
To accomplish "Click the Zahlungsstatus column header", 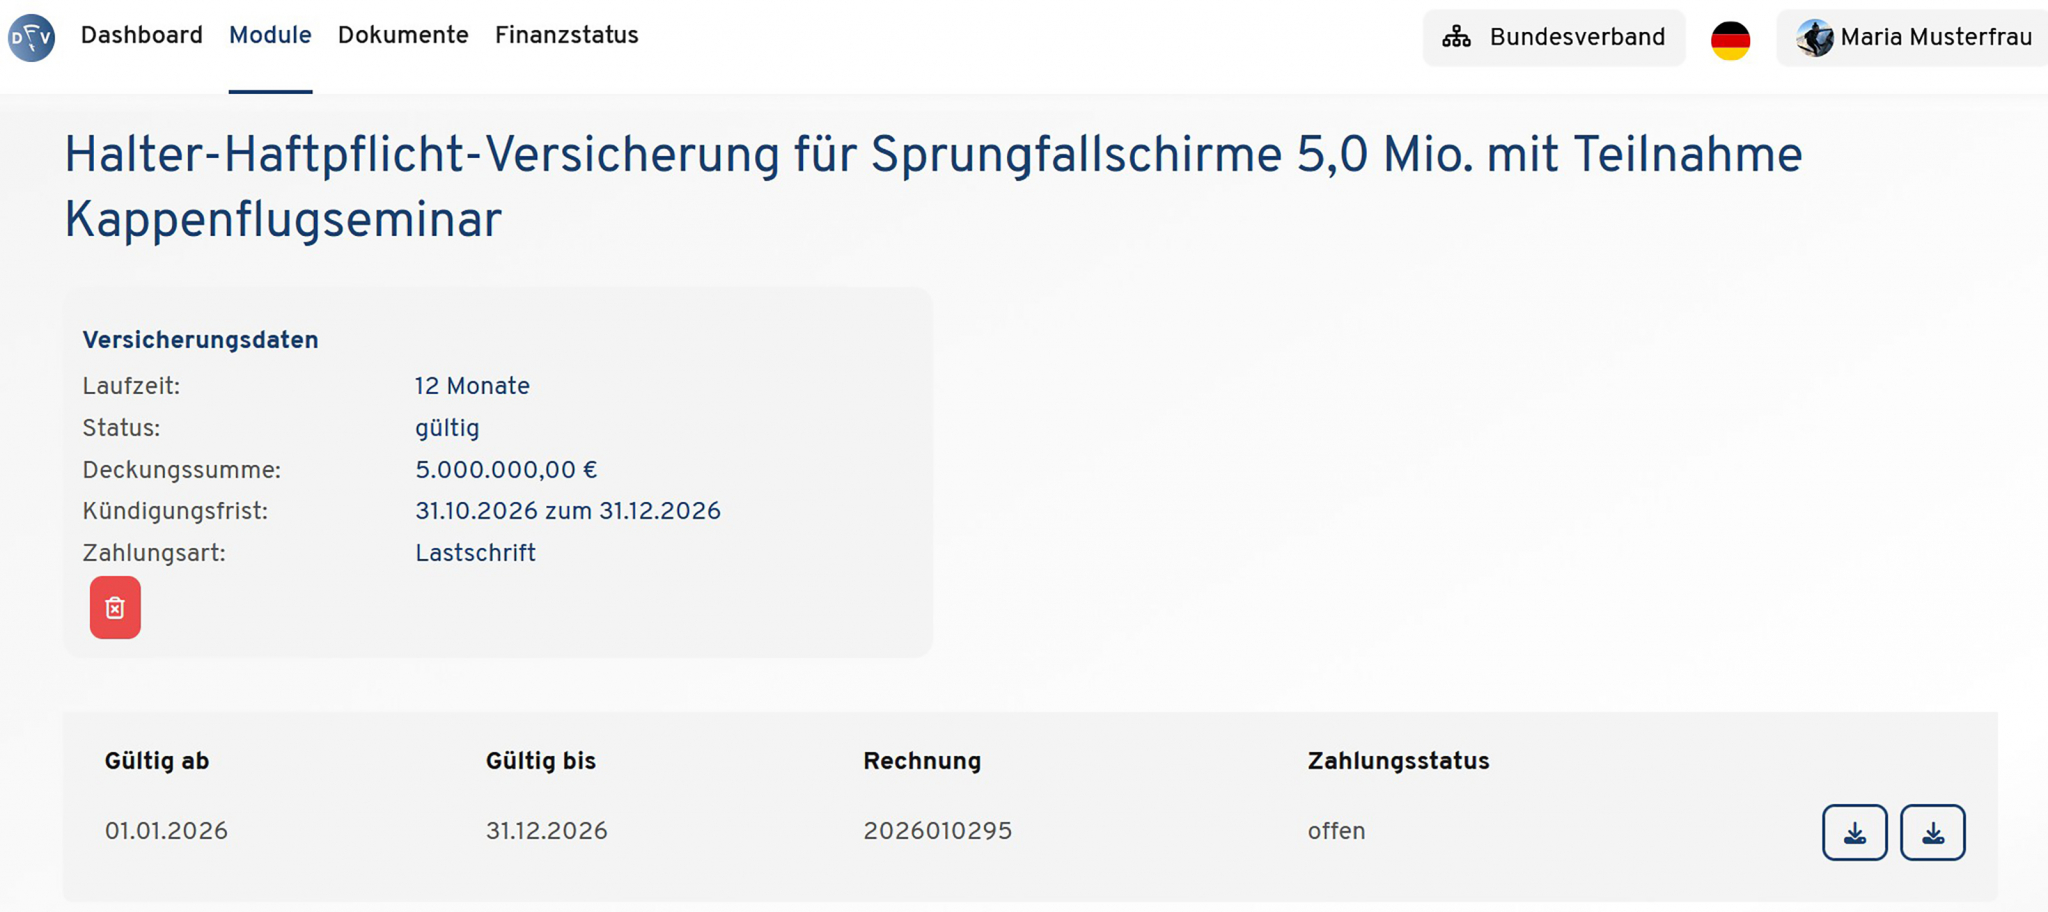I will click(1398, 761).
